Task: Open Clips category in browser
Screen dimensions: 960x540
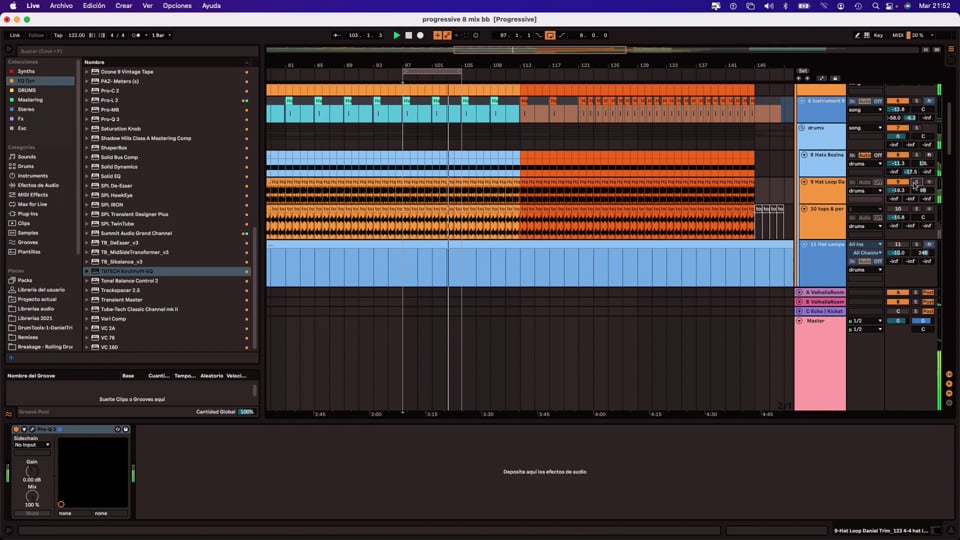Action: [23, 223]
